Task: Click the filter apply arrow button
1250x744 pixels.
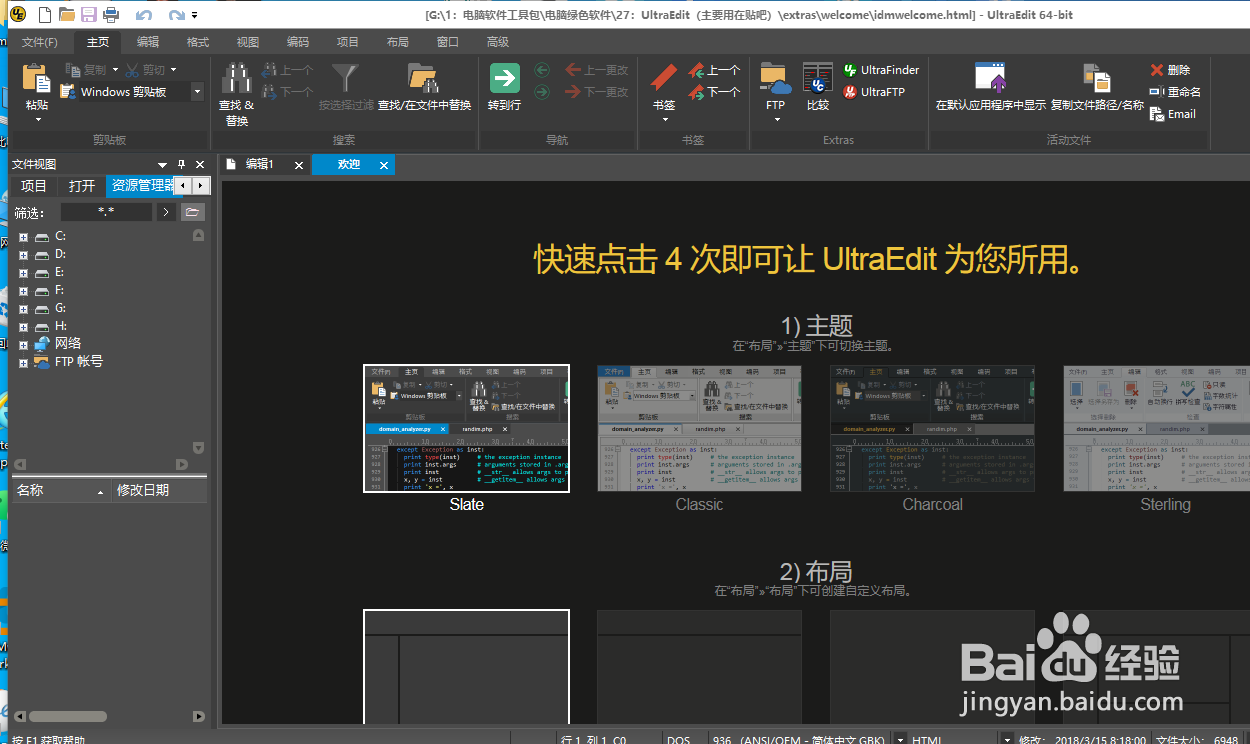Action: click(166, 212)
